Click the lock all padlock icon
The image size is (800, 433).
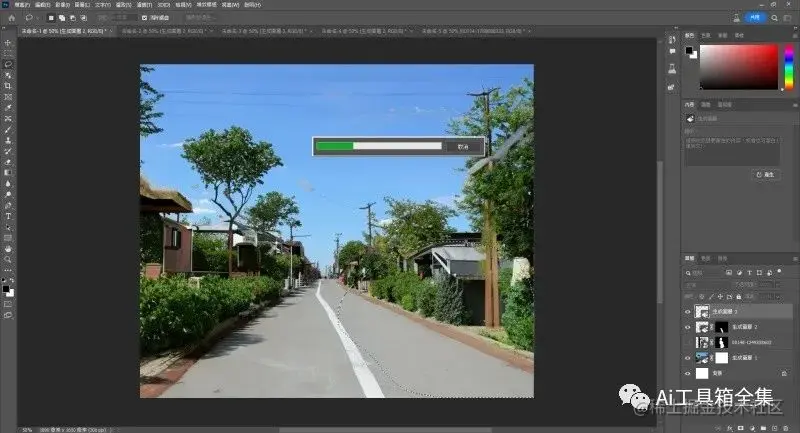(738, 296)
